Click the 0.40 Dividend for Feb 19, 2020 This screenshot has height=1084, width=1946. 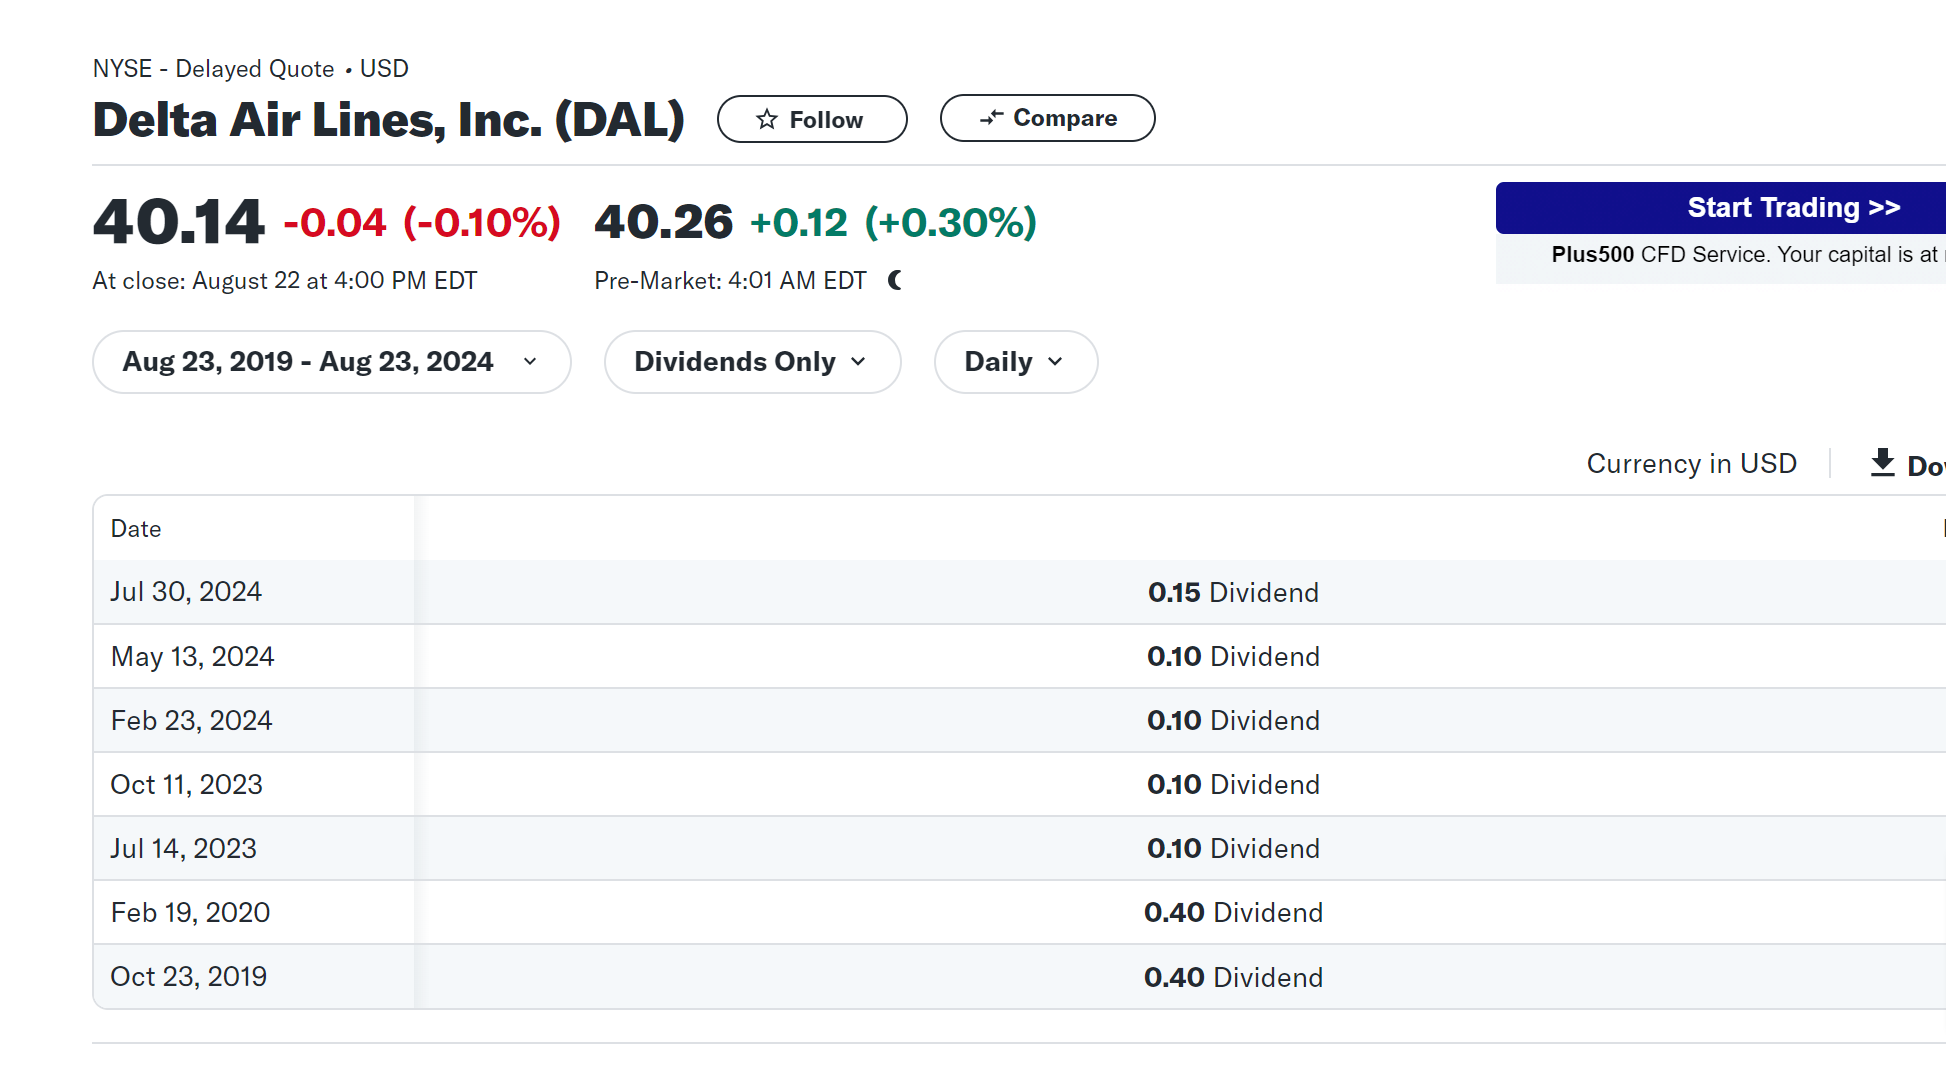click(1233, 913)
